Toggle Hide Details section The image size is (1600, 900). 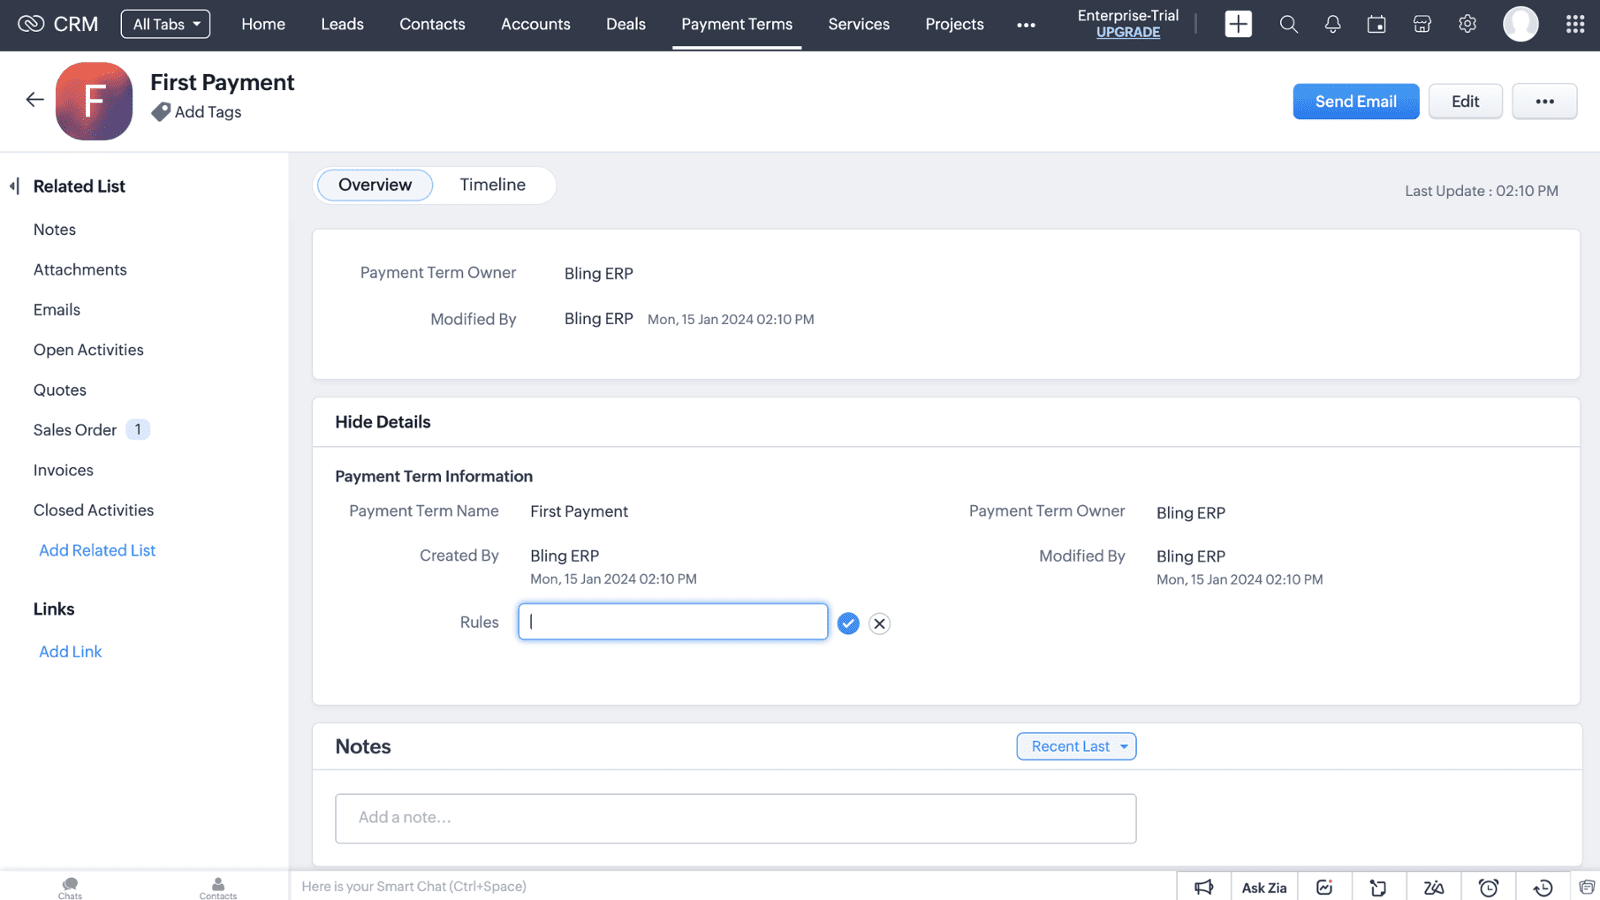(x=383, y=422)
